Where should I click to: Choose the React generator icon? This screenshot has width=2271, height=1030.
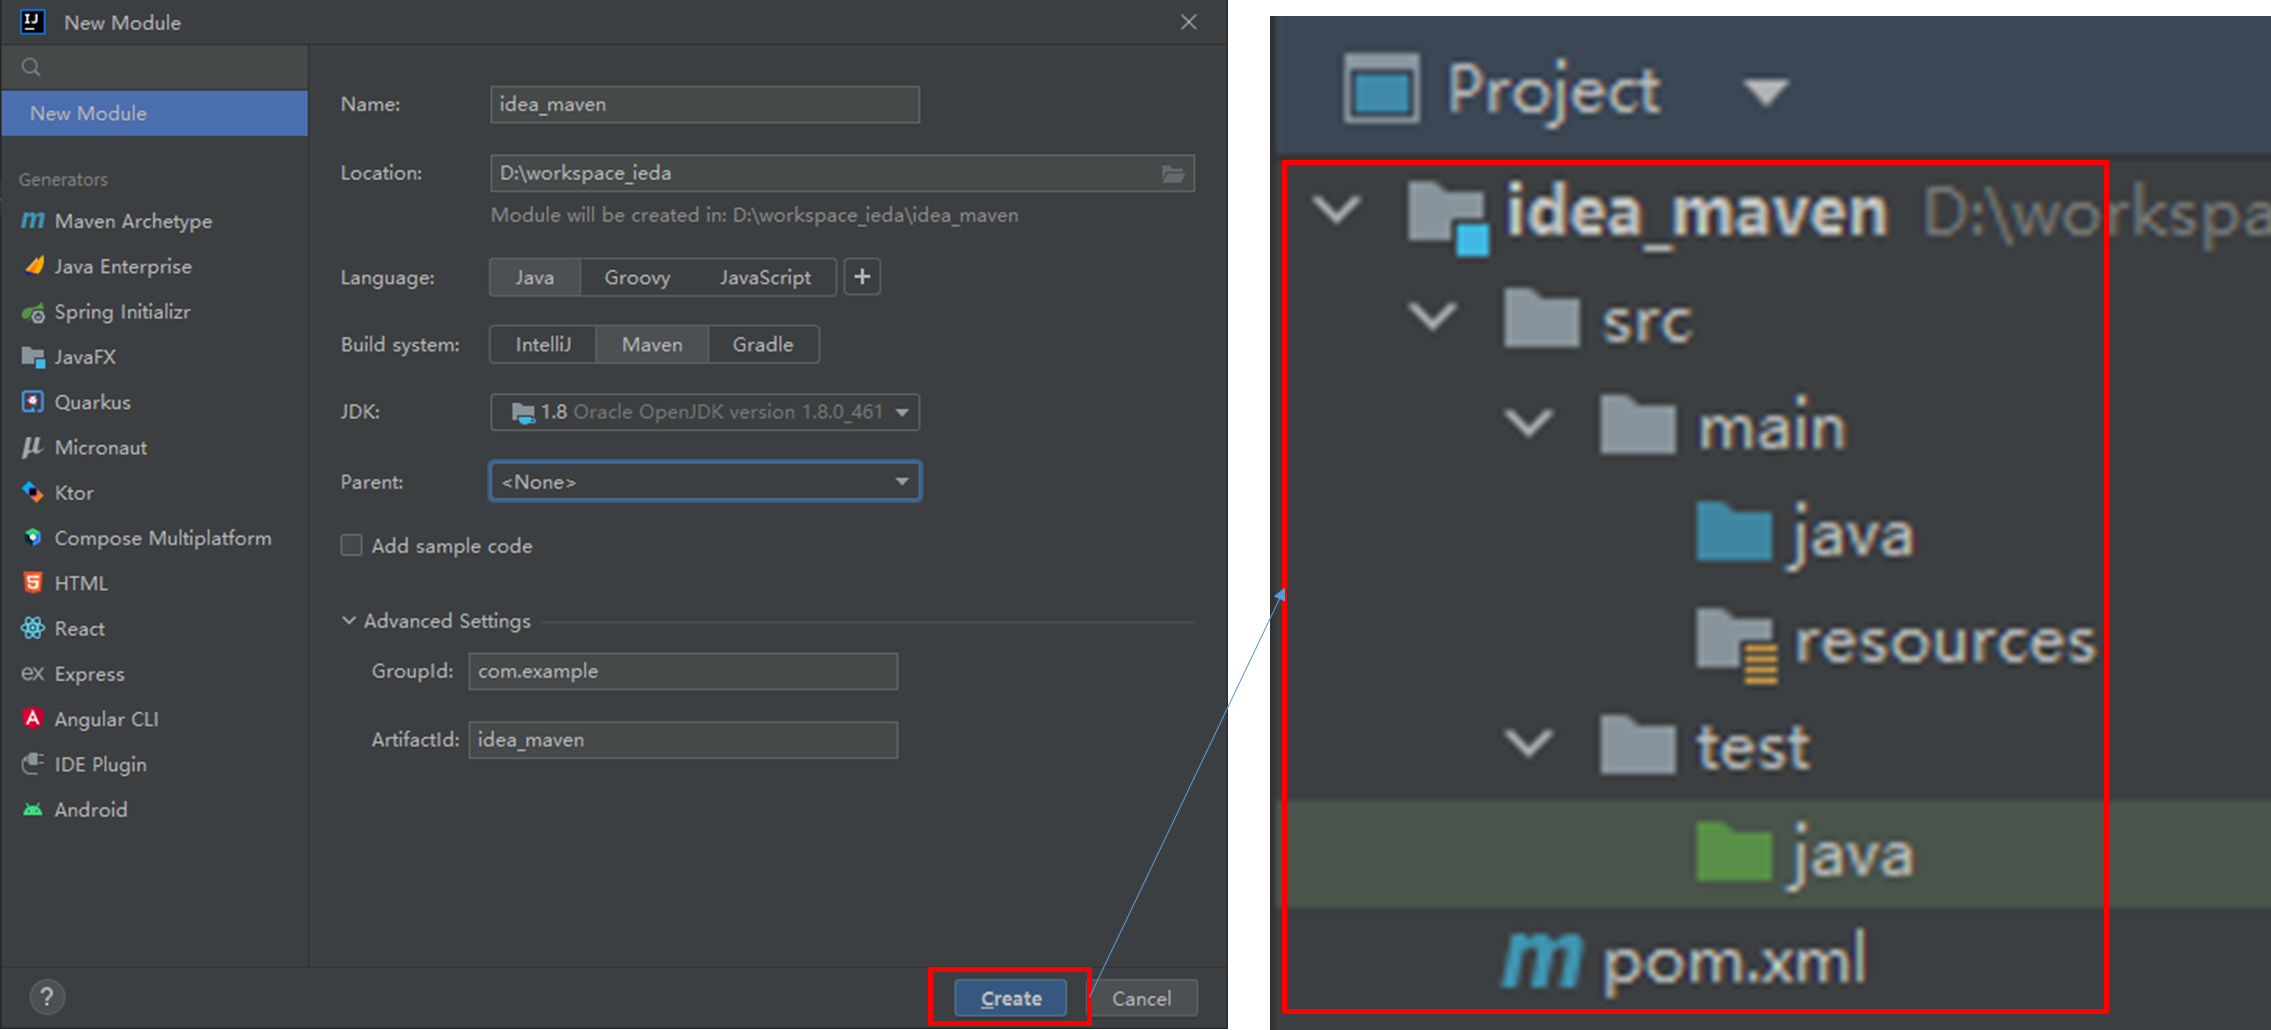coord(33,628)
